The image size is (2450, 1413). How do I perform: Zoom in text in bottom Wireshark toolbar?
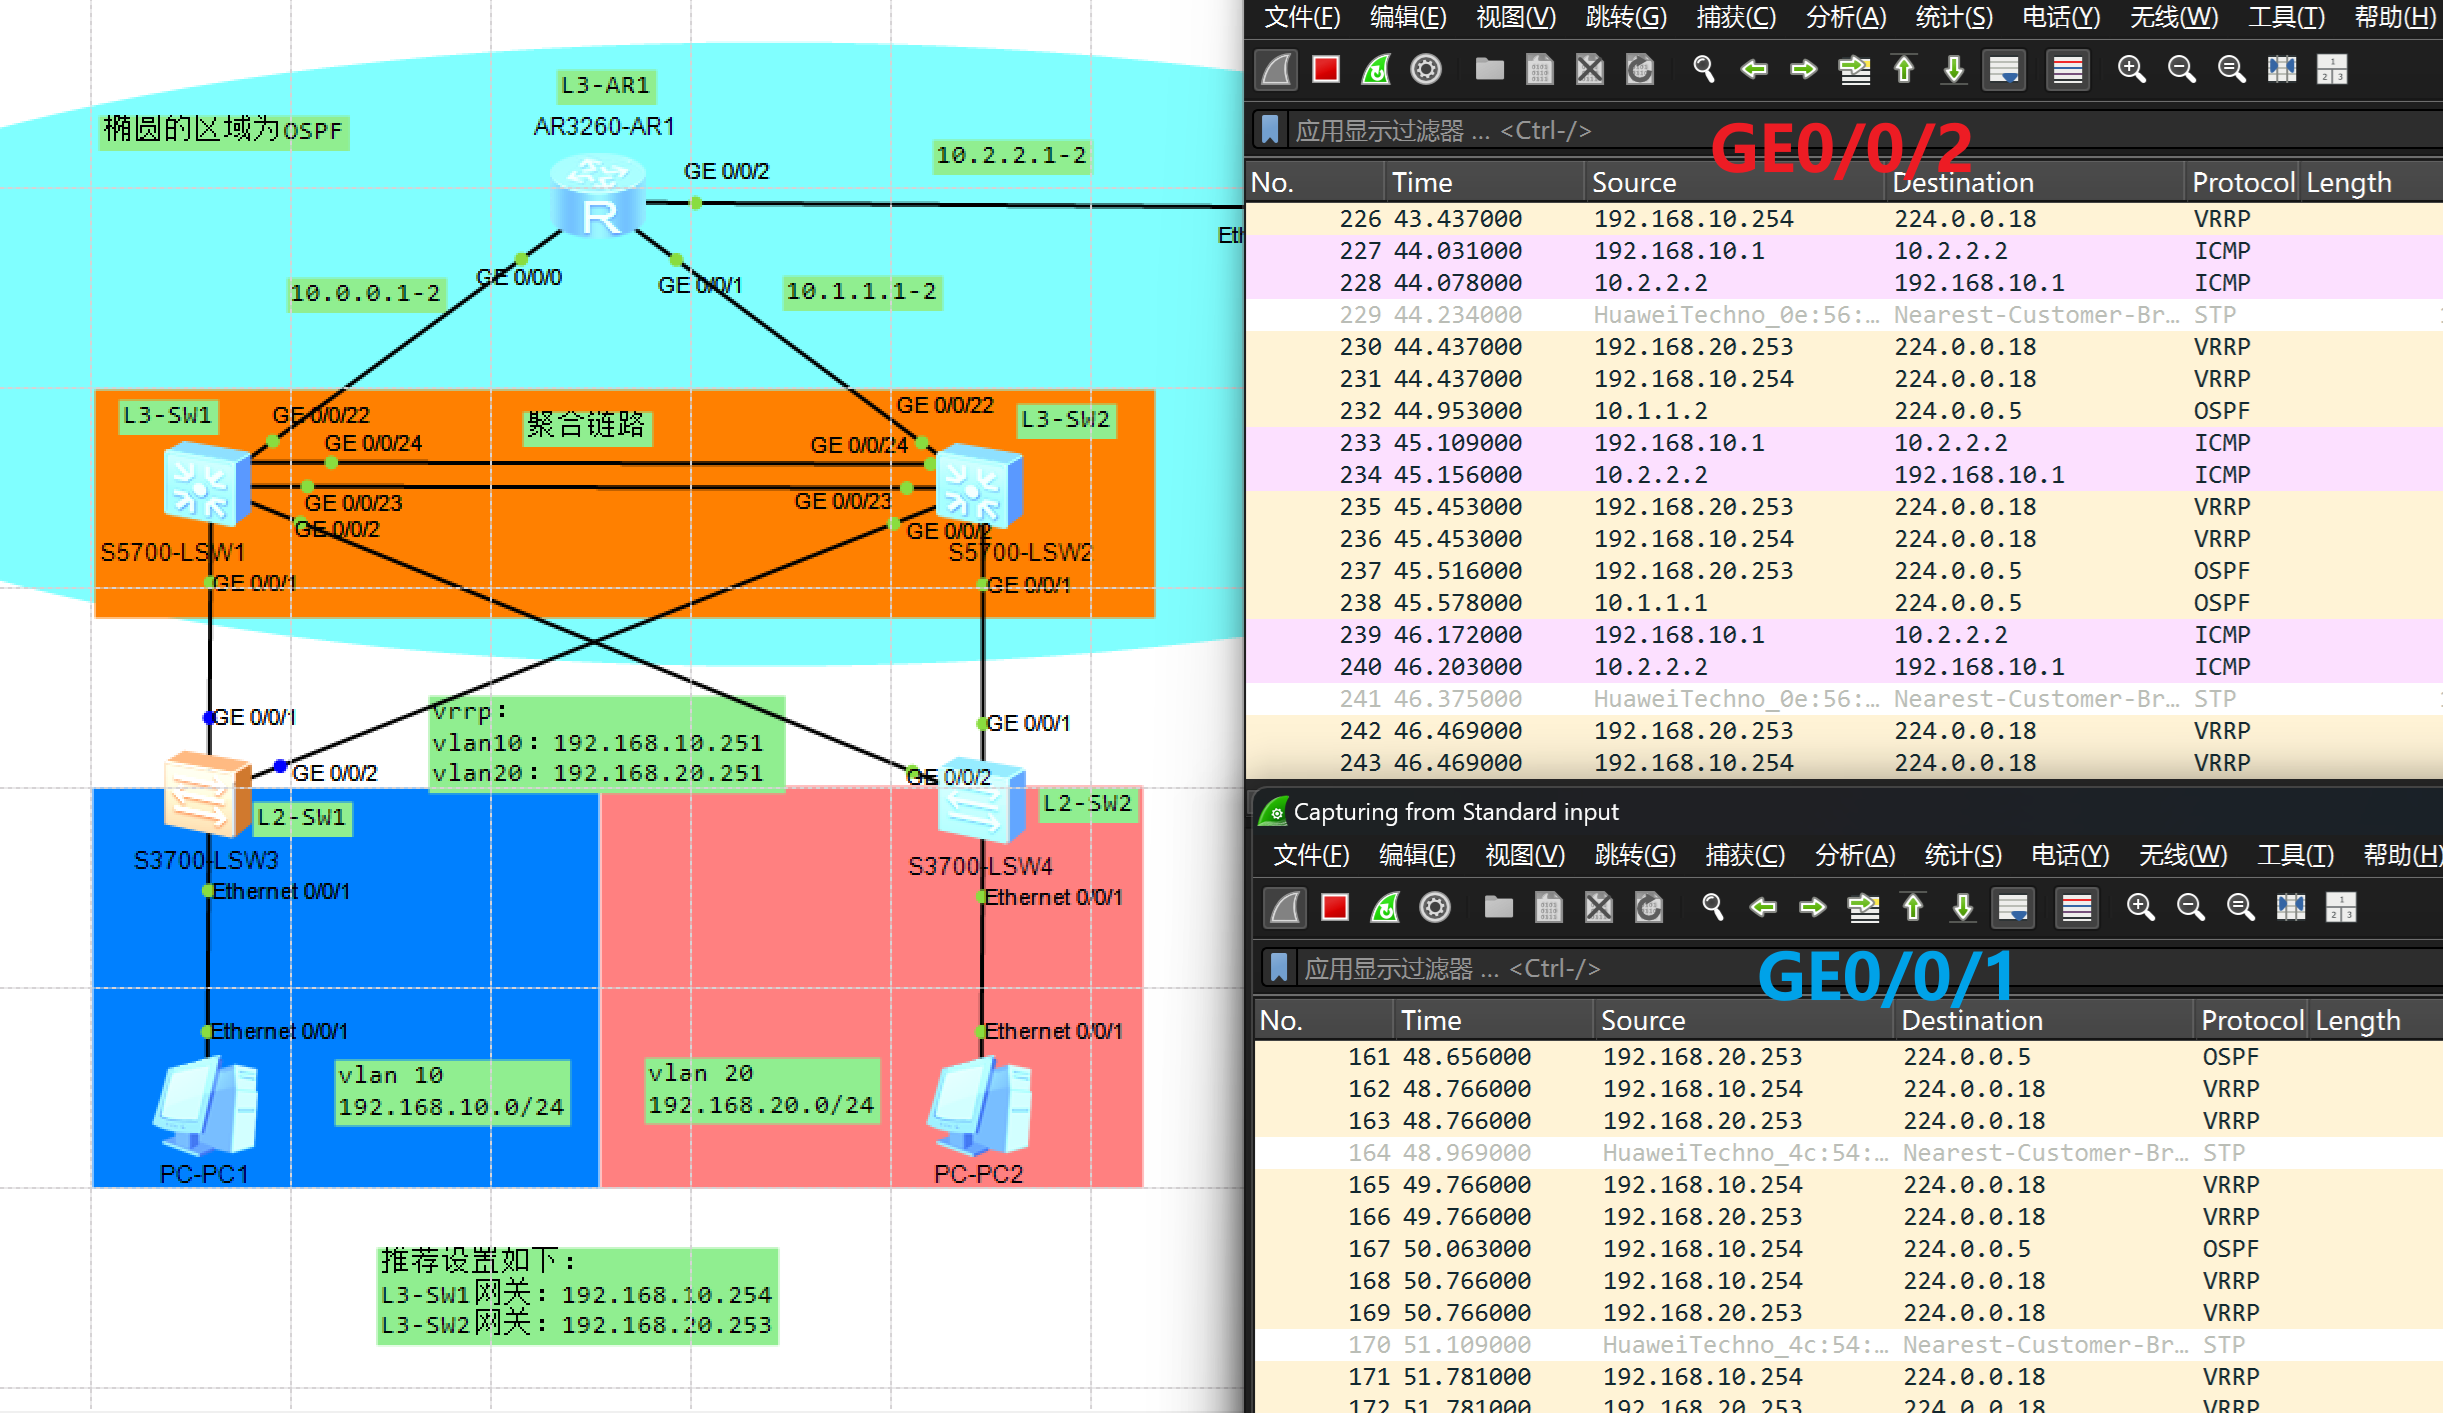2140,907
